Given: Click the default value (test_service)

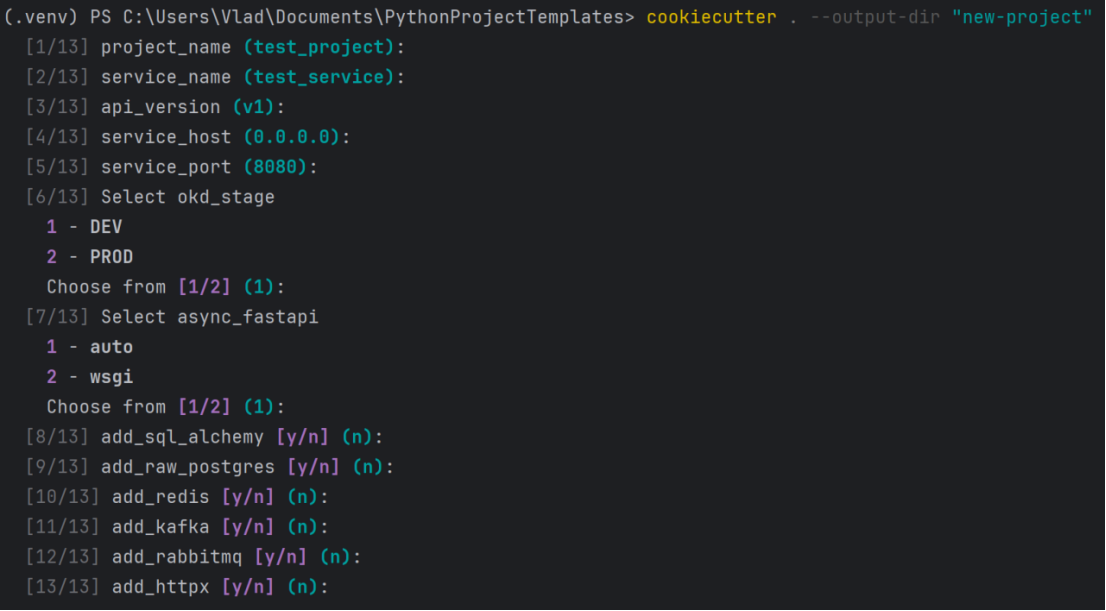Looking at the screenshot, I should 319,77.
